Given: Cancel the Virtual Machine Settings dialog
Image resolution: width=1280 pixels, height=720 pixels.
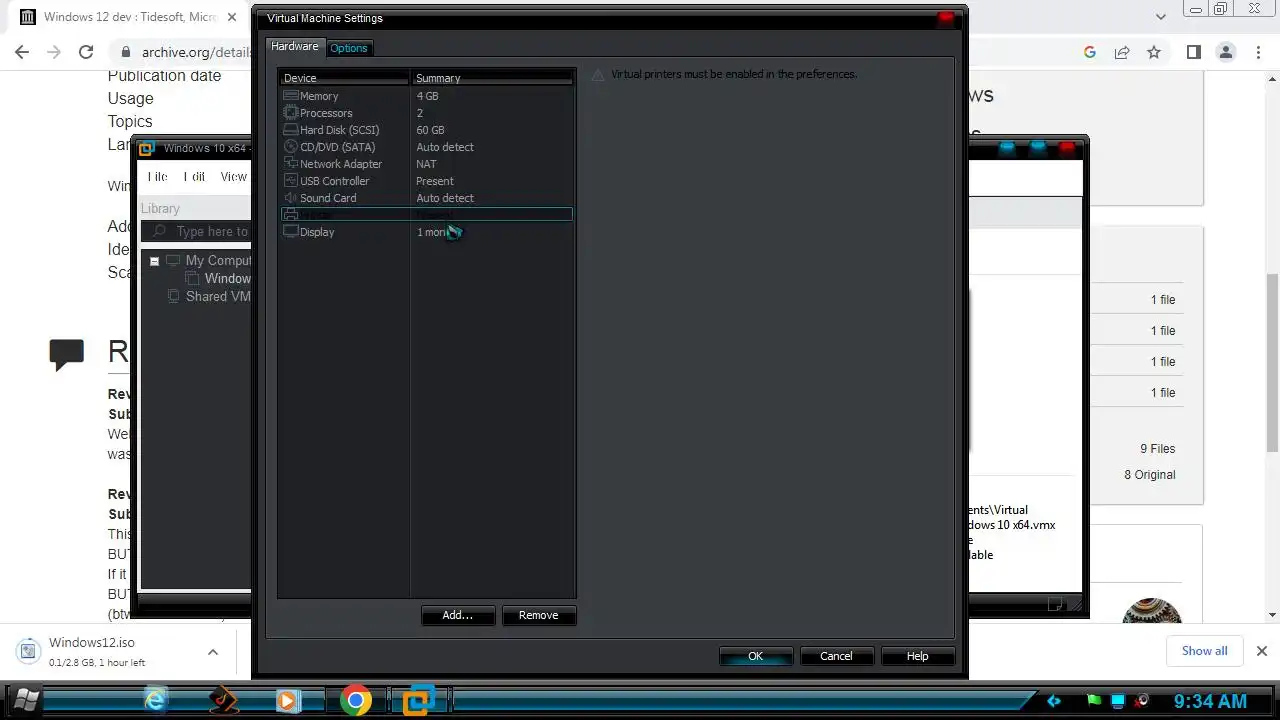Looking at the screenshot, I should click(x=836, y=656).
